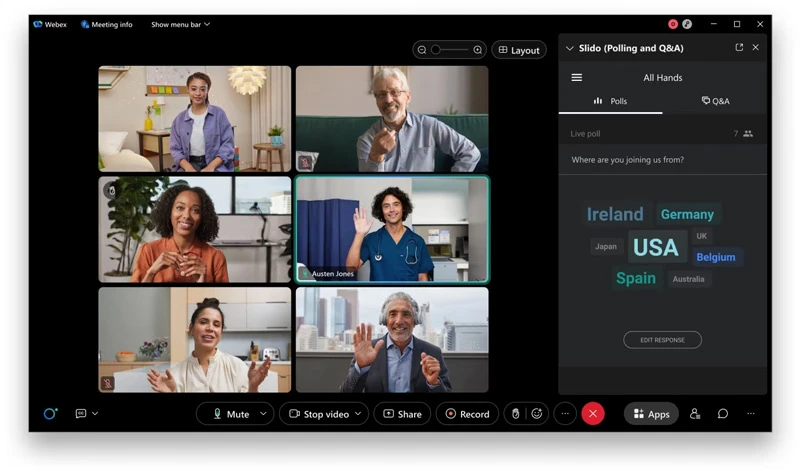The height and width of the screenshot is (474, 800).
Task: Start recording the meeting
Action: pos(467,414)
